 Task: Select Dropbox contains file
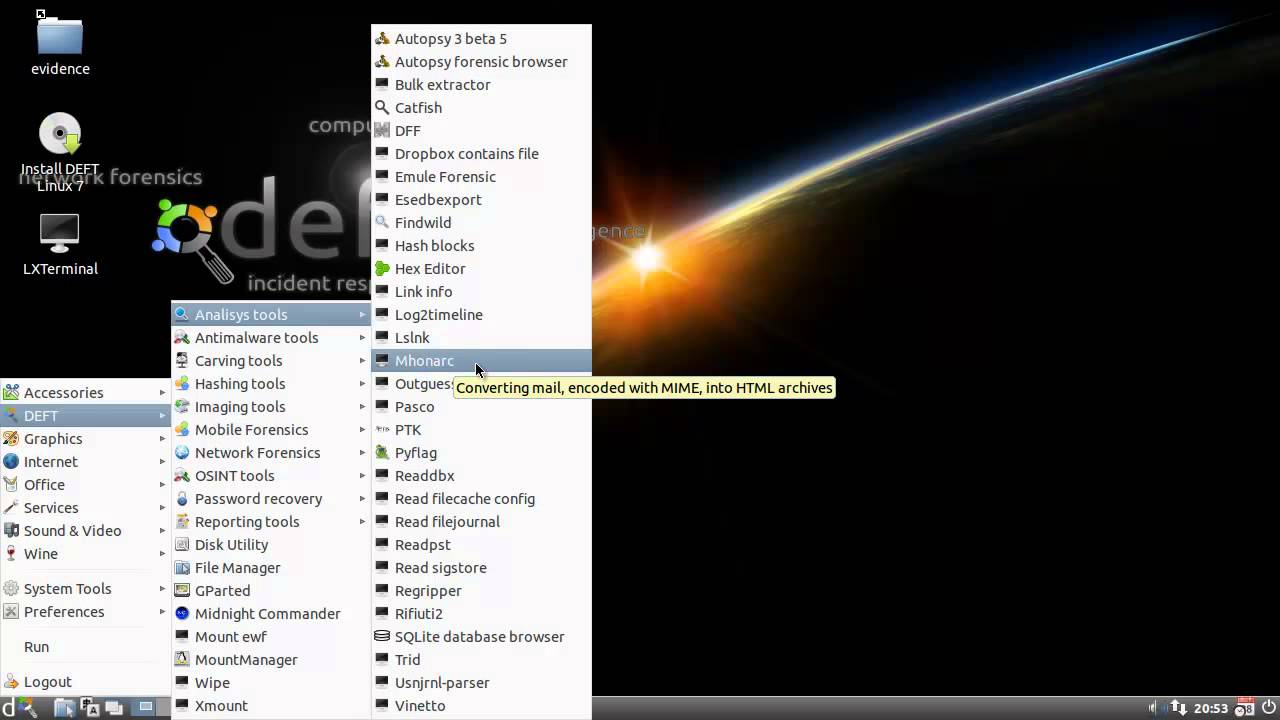(x=481, y=154)
